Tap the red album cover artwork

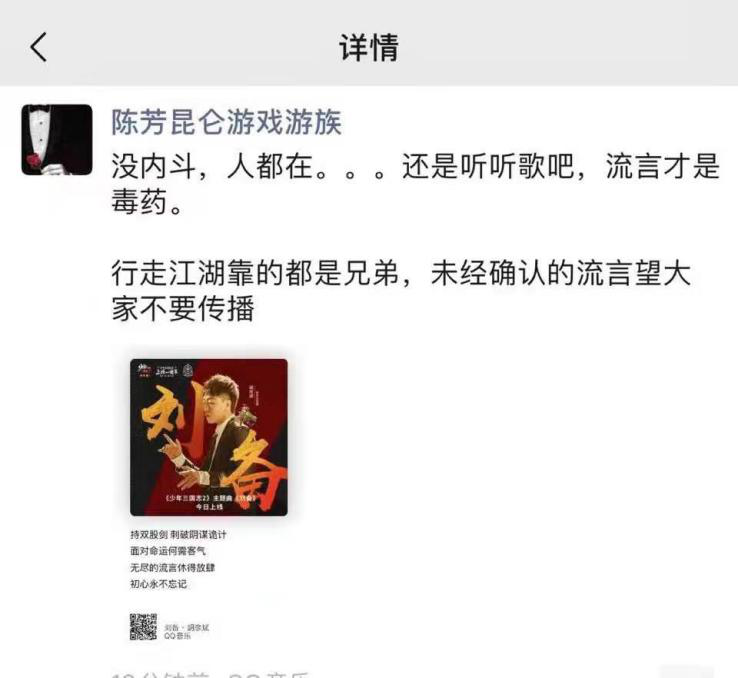click(x=209, y=438)
